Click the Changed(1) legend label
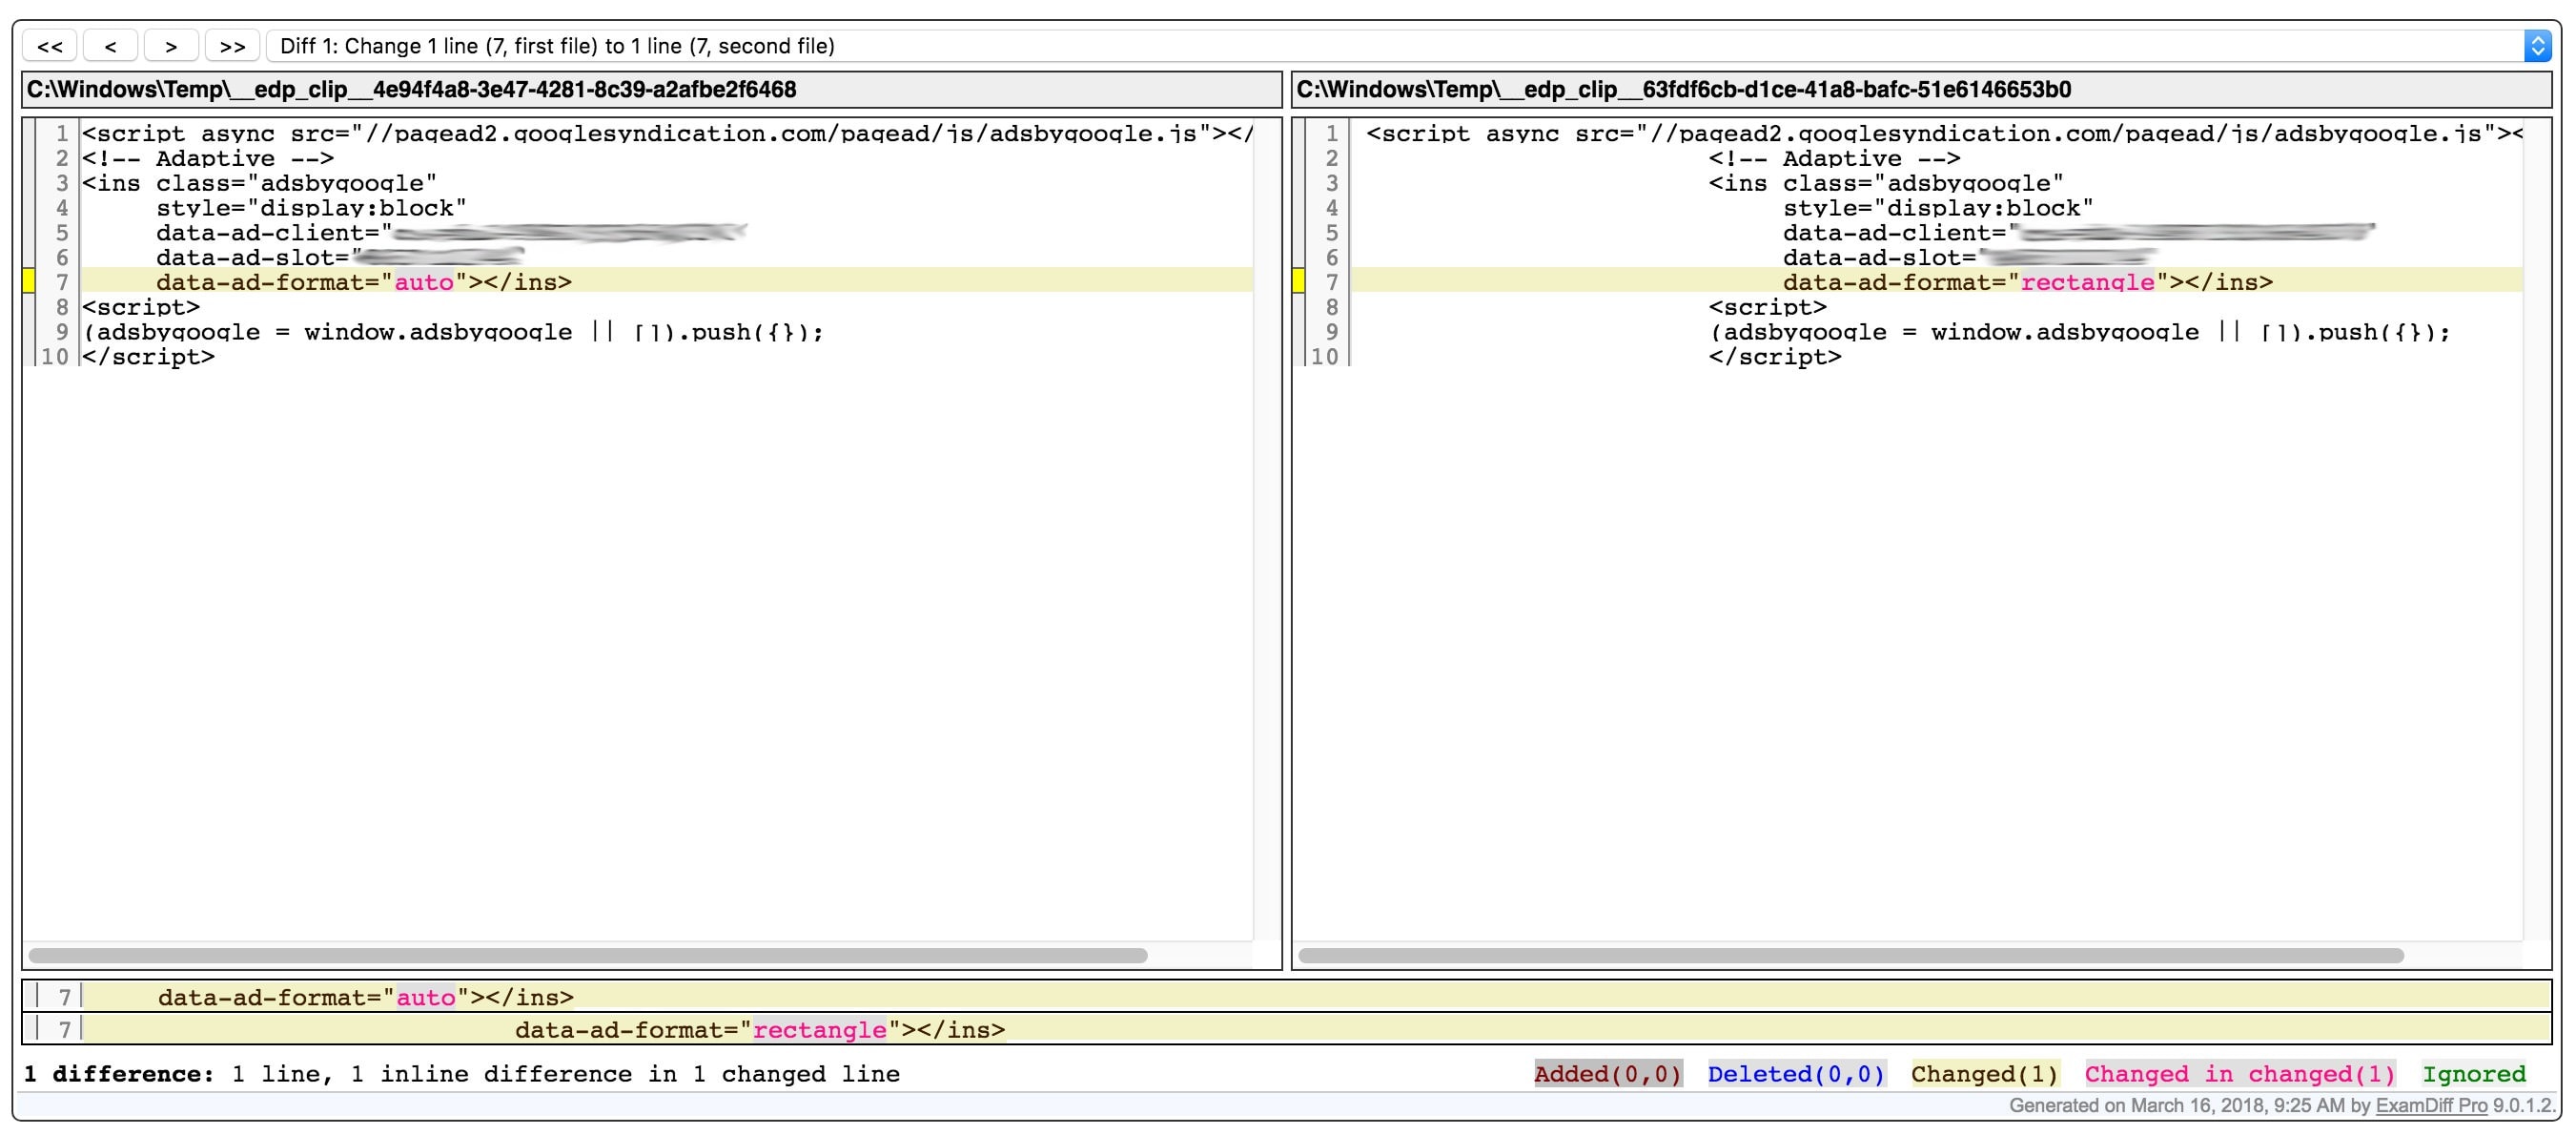 pyautogui.click(x=1984, y=1074)
